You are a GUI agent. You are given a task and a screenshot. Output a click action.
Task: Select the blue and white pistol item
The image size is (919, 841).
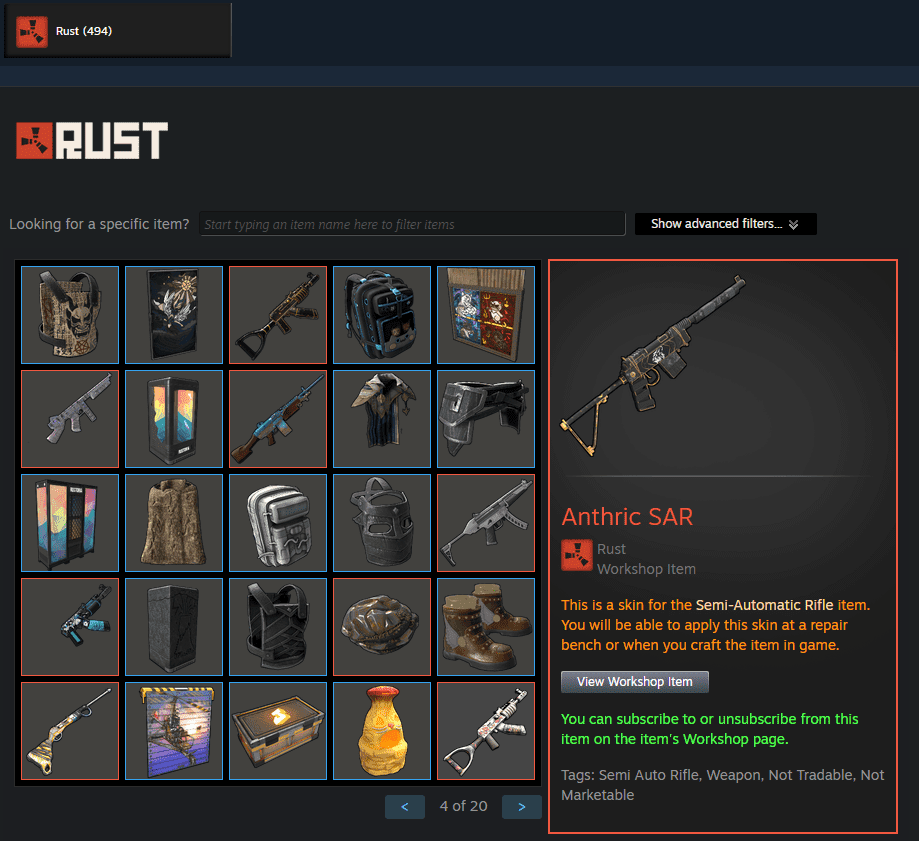point(70,627)
